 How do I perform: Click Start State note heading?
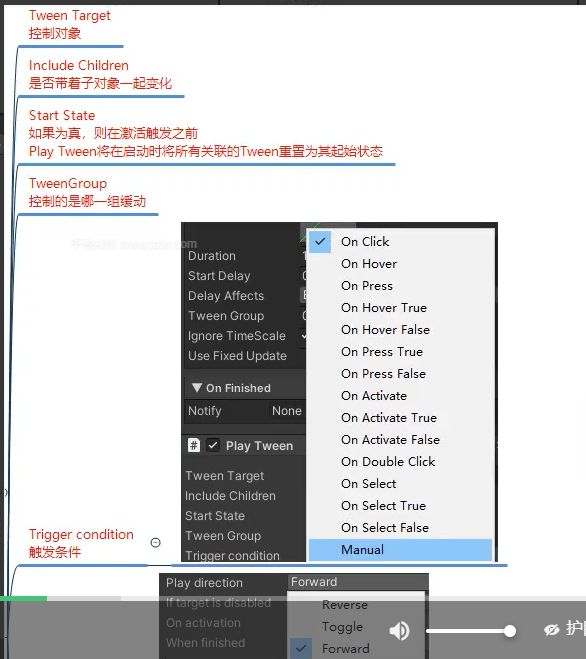coord(62,115)
